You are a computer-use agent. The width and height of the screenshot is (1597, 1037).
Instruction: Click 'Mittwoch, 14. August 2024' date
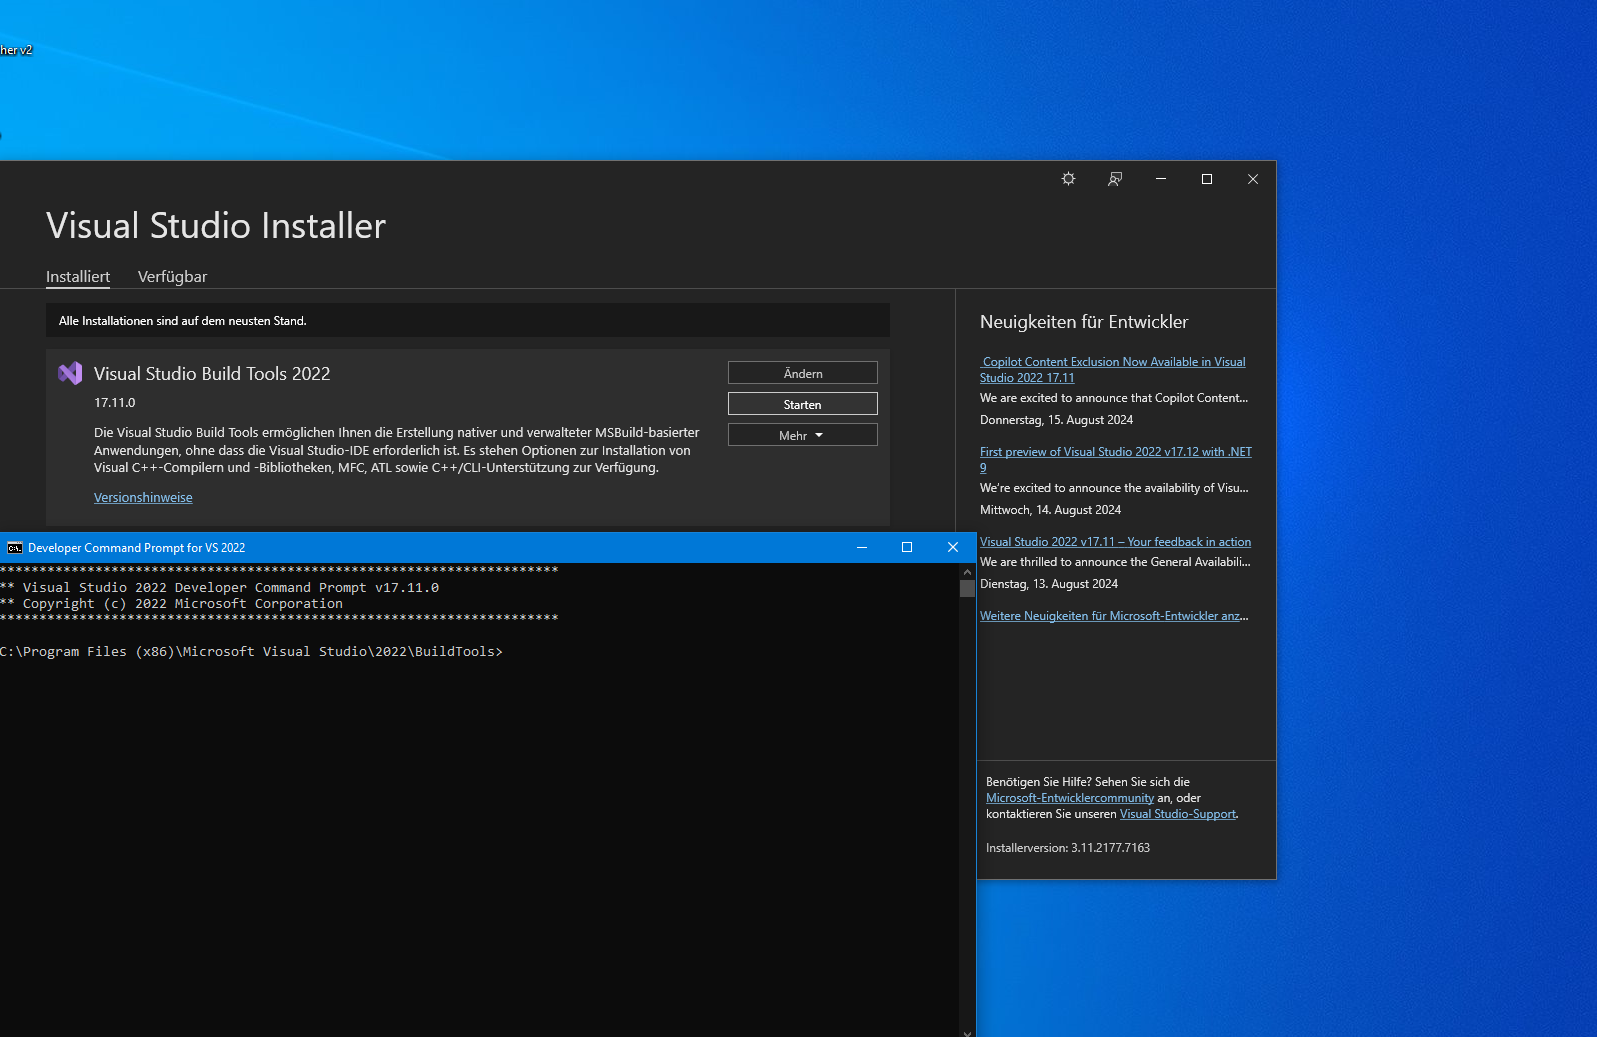[x=1050, y=510]
